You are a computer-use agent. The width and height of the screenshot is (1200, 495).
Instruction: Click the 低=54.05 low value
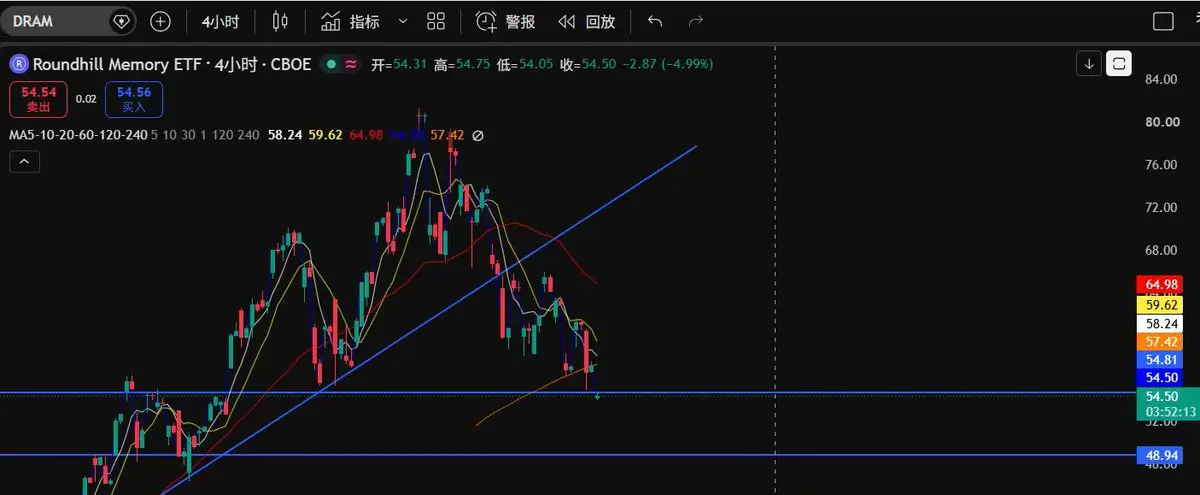pos(524,64)
